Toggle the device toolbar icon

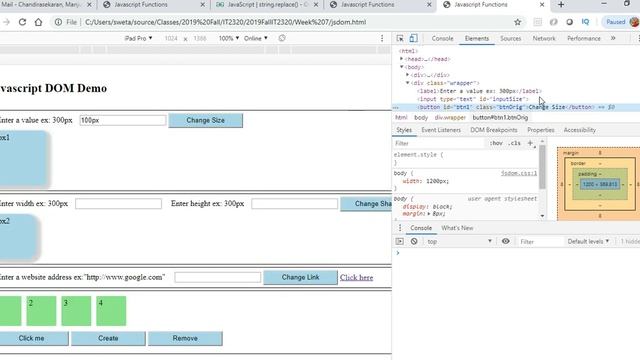coord(413,38)
